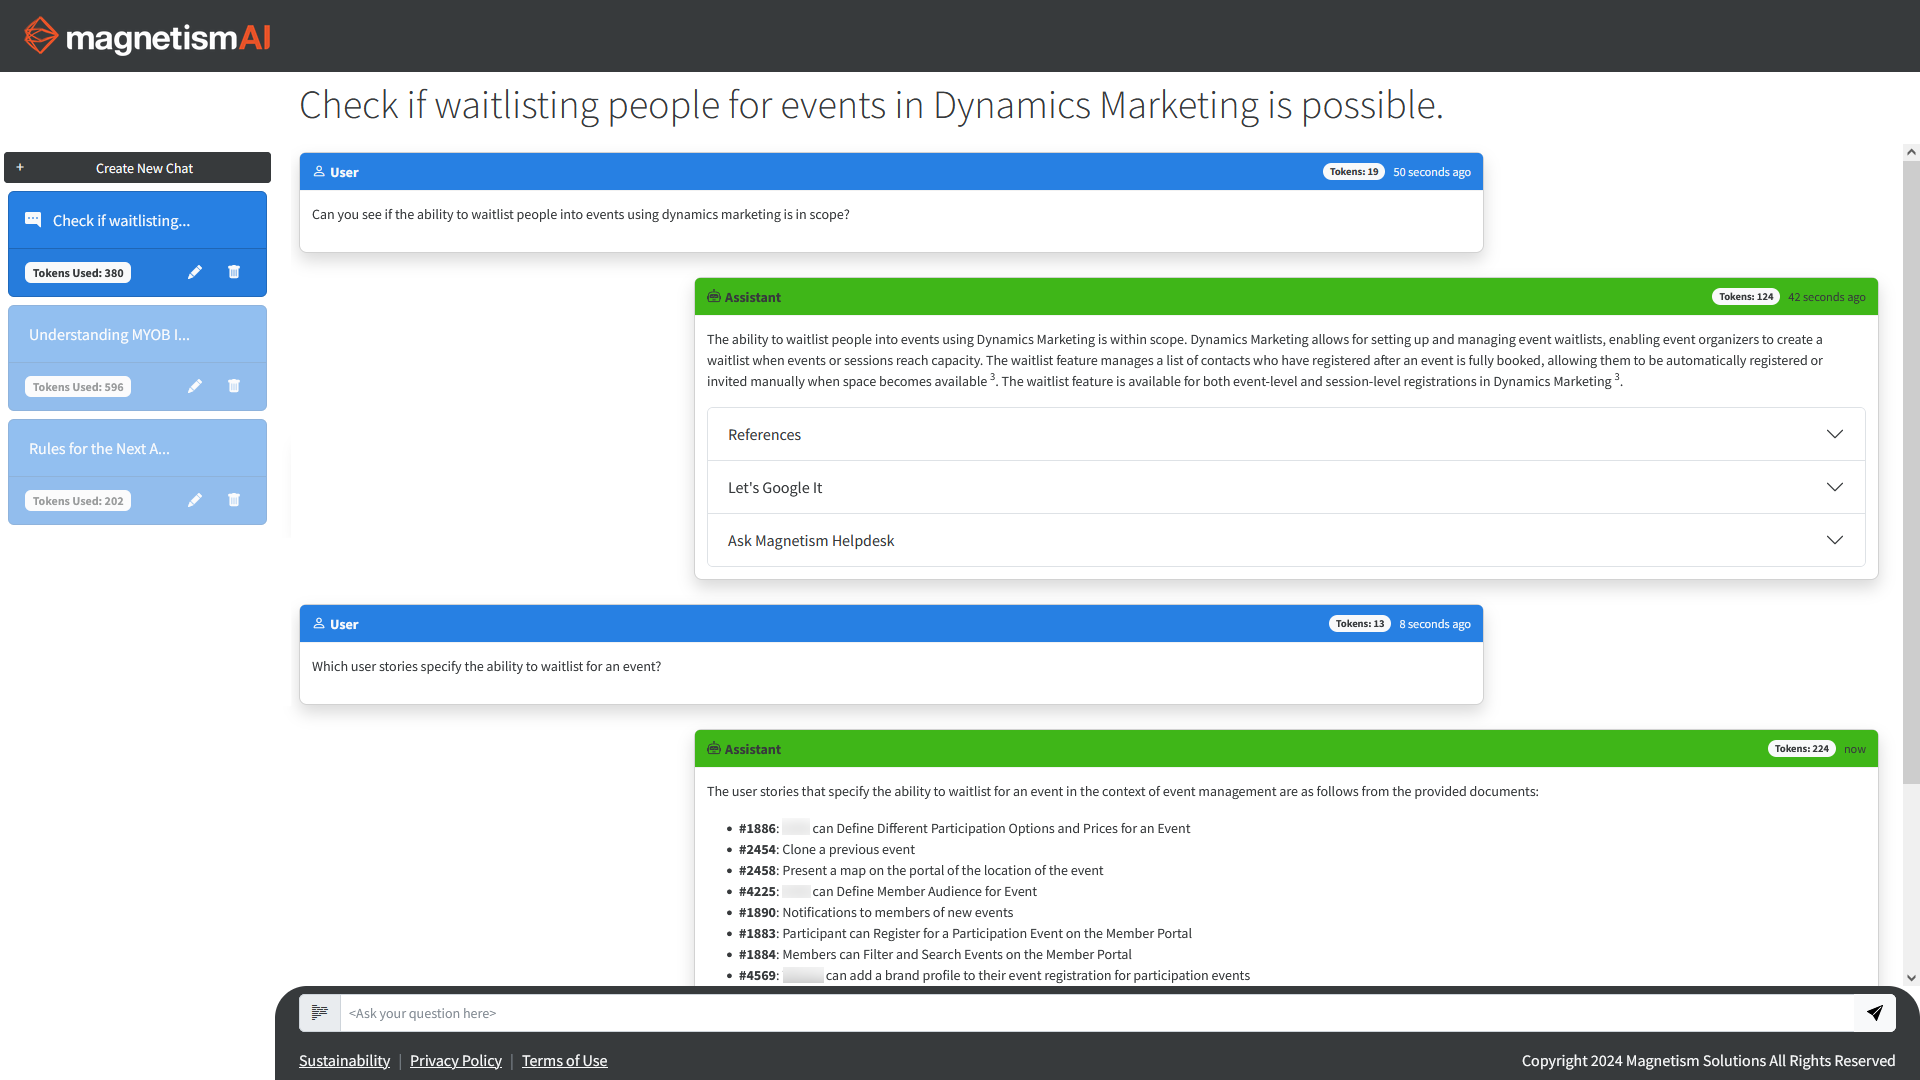The height and width of the screenshot is (1080, 1920).
Task: Click 'Which user stories specify' question text
Action: coord(486,666)
